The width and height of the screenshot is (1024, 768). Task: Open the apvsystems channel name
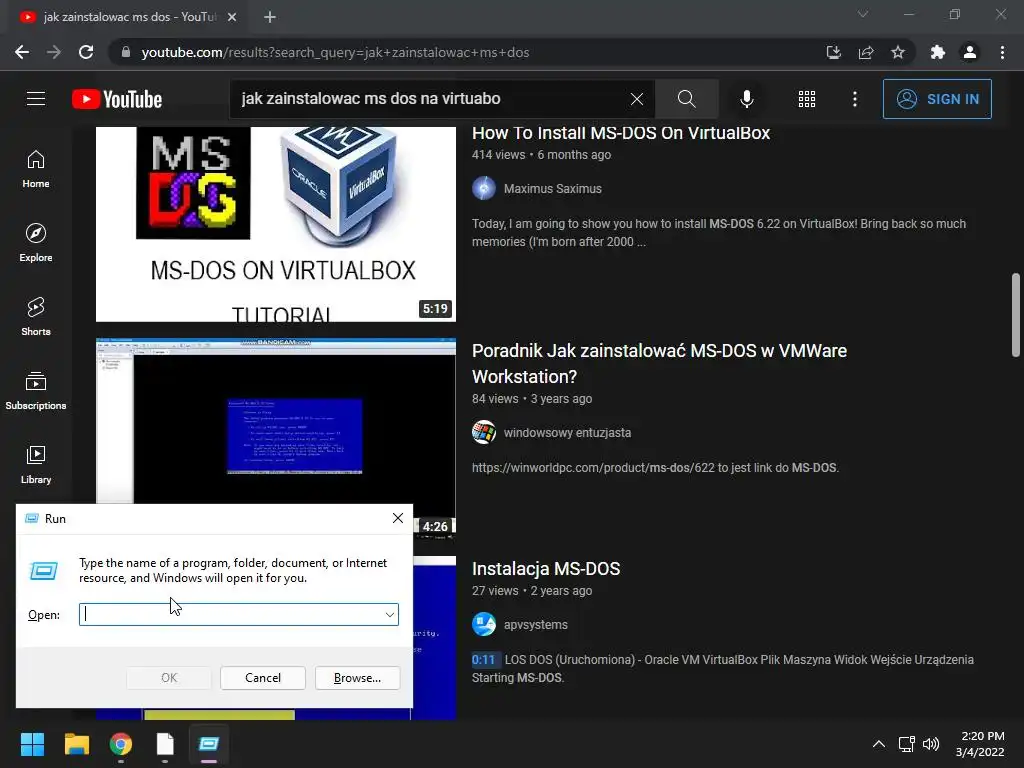(536, 624)
